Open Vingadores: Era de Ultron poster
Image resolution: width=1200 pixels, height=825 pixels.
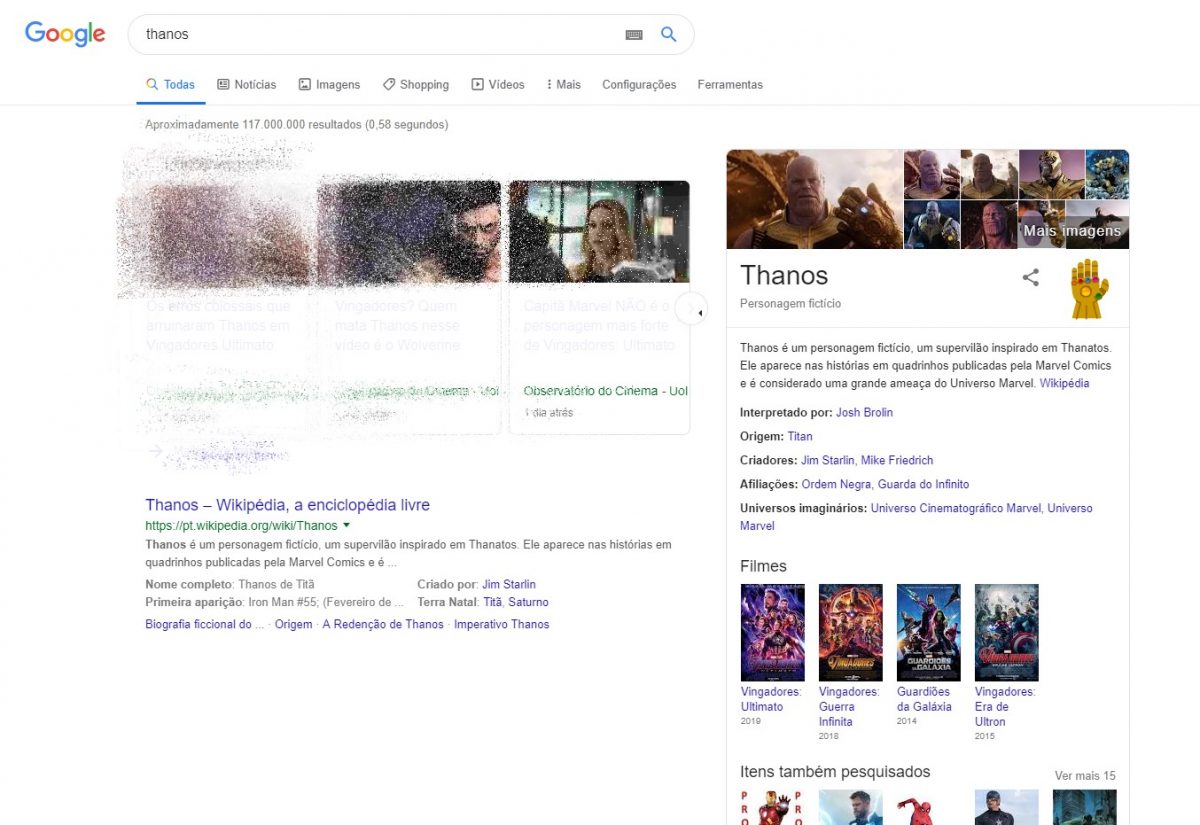coord(1006,632)
